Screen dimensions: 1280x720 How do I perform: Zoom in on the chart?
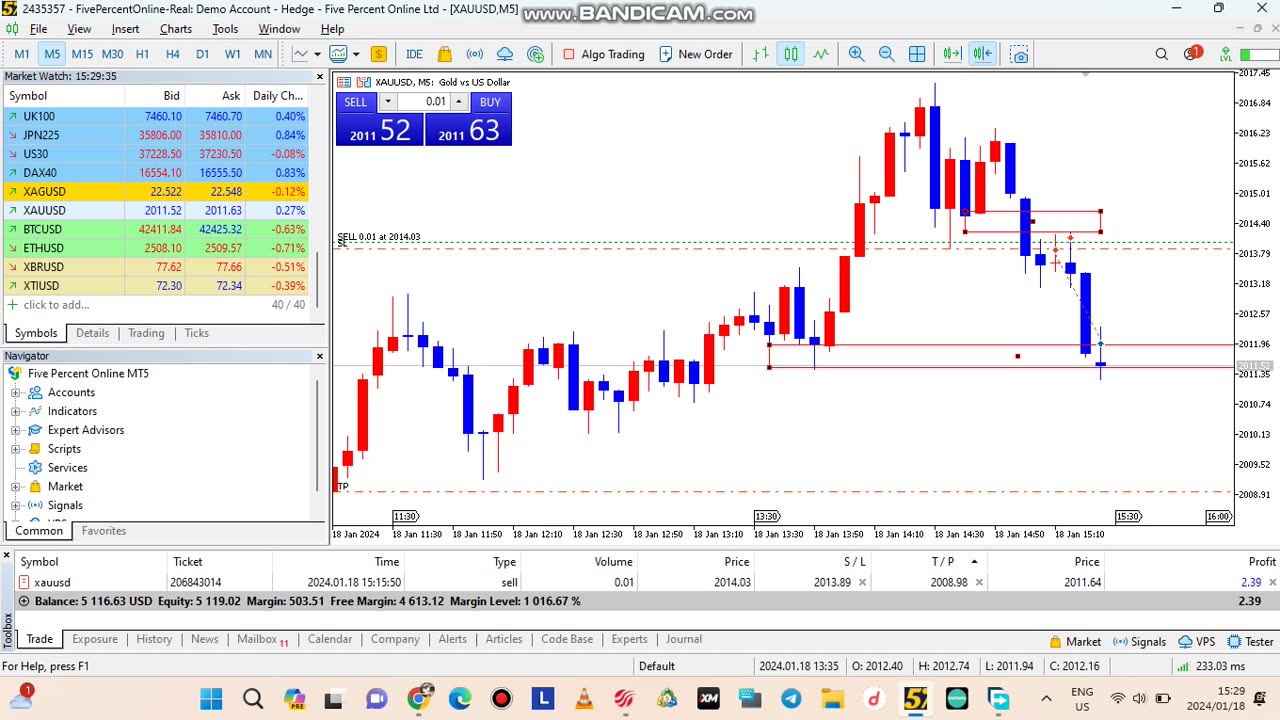click(857, 54)
